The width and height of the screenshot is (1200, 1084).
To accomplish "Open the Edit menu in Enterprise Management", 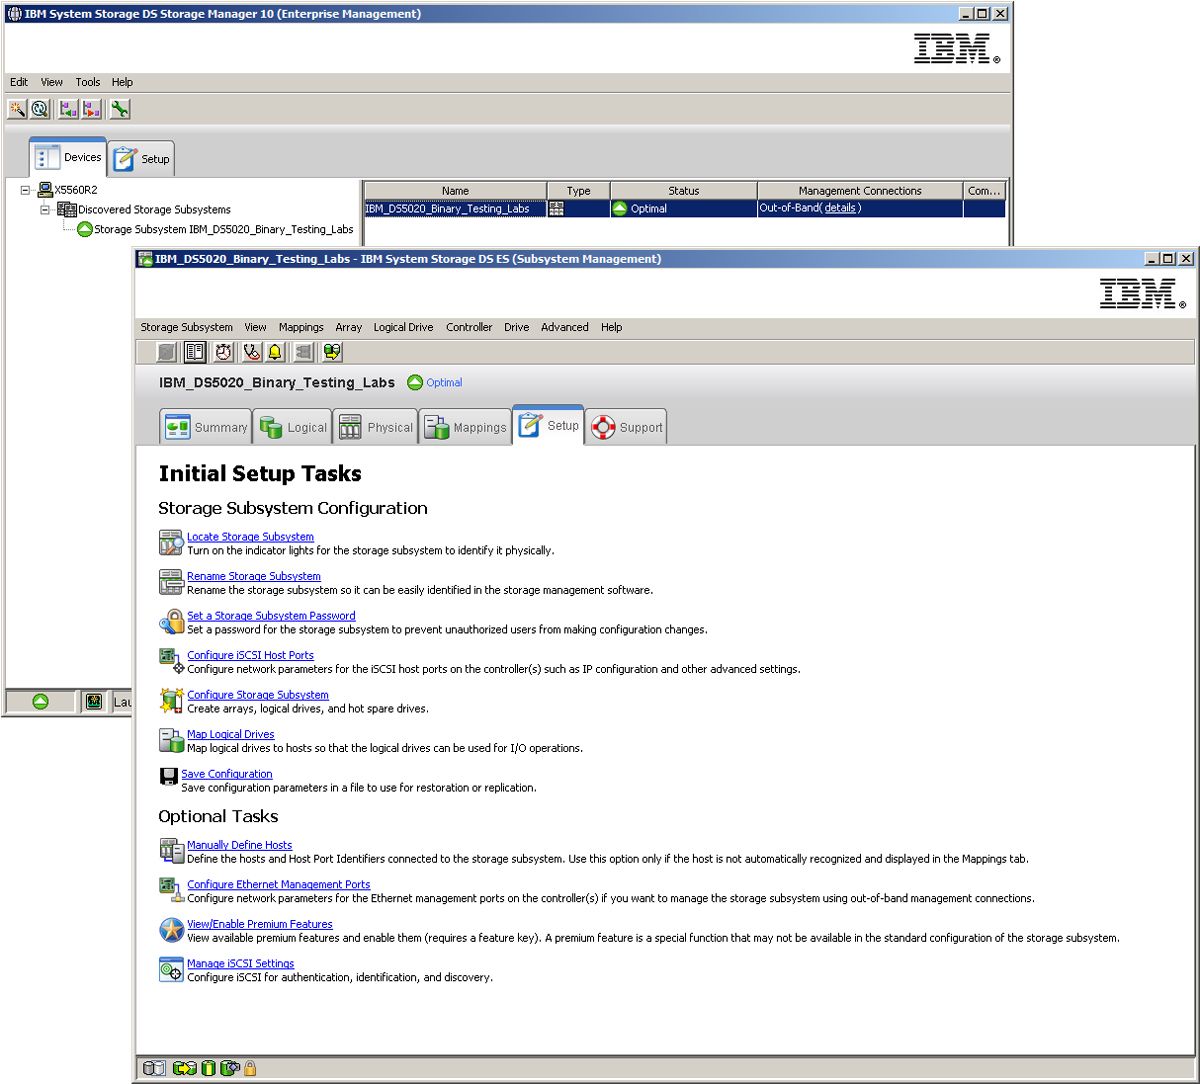I will pyautogui.click(x=19, y=82).
